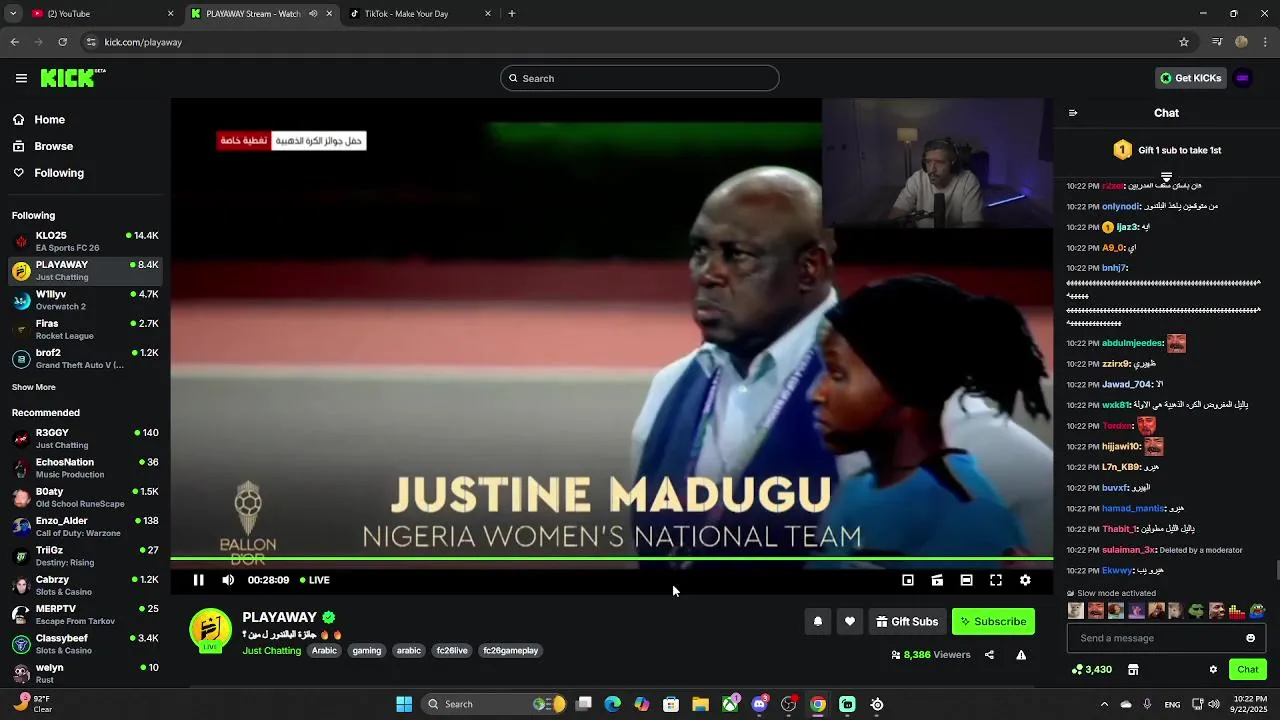The image size is (1280, 720).
Task: Open Cabrzy Slots & Casino channel
Action: click(85, 585)
